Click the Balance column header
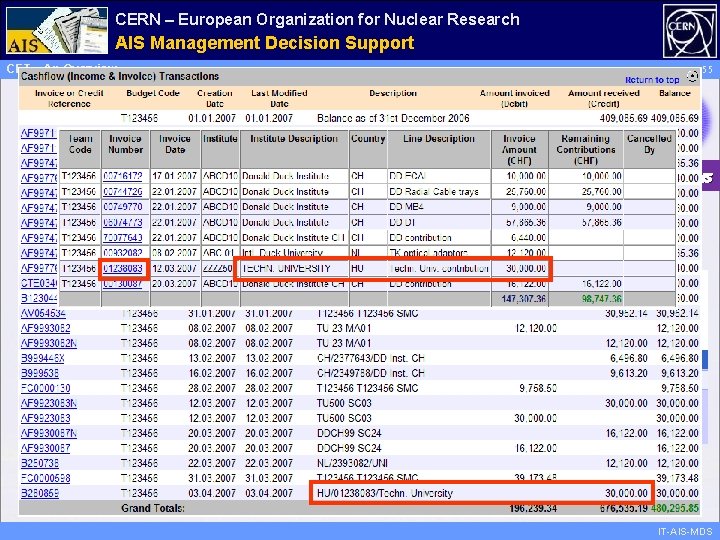 (x=675, y=93)
